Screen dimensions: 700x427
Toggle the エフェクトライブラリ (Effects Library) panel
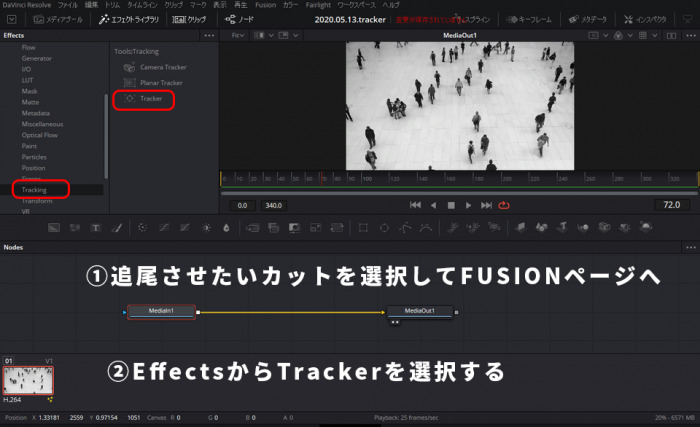point(129,20)
